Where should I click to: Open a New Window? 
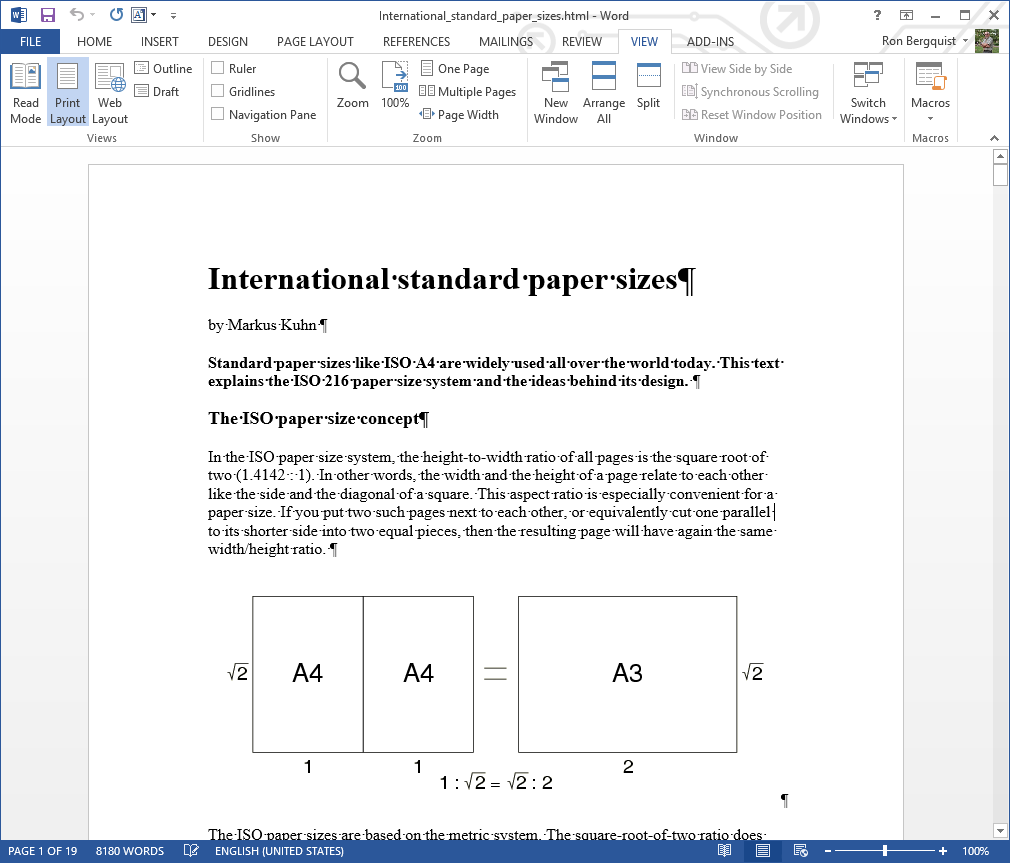coord(555,92)
